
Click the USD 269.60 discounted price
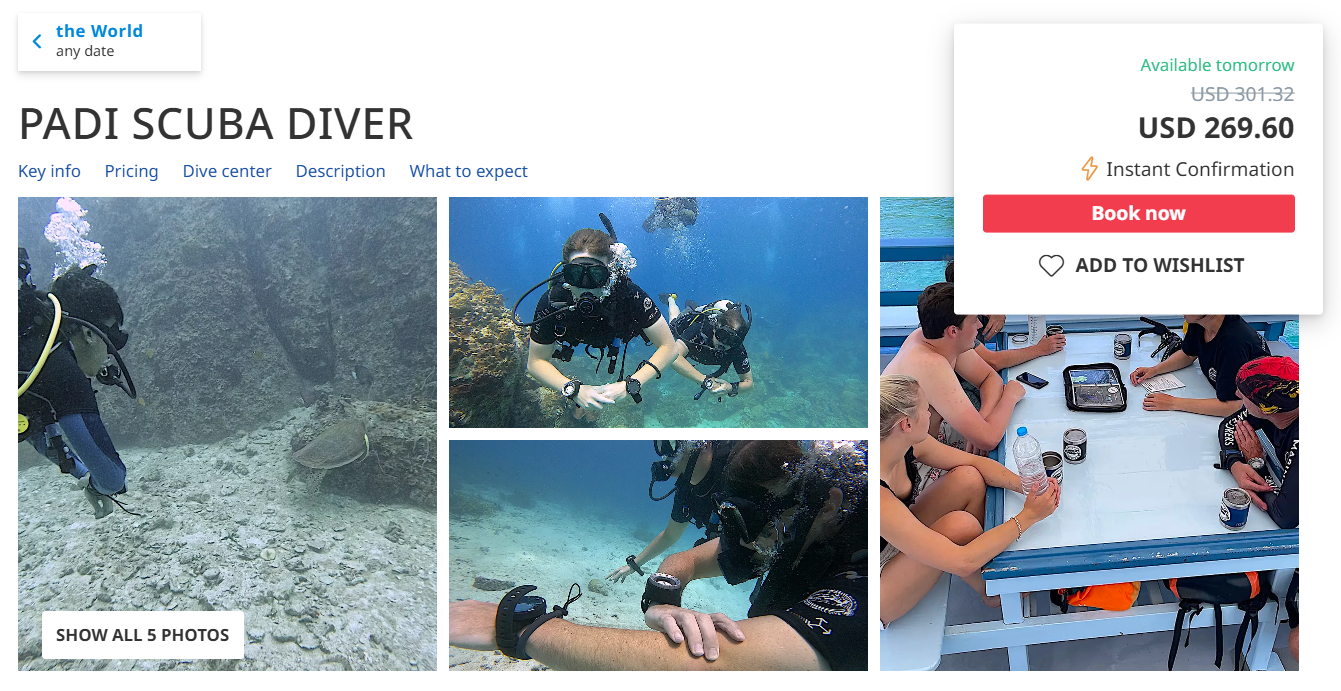point(1216,128)
